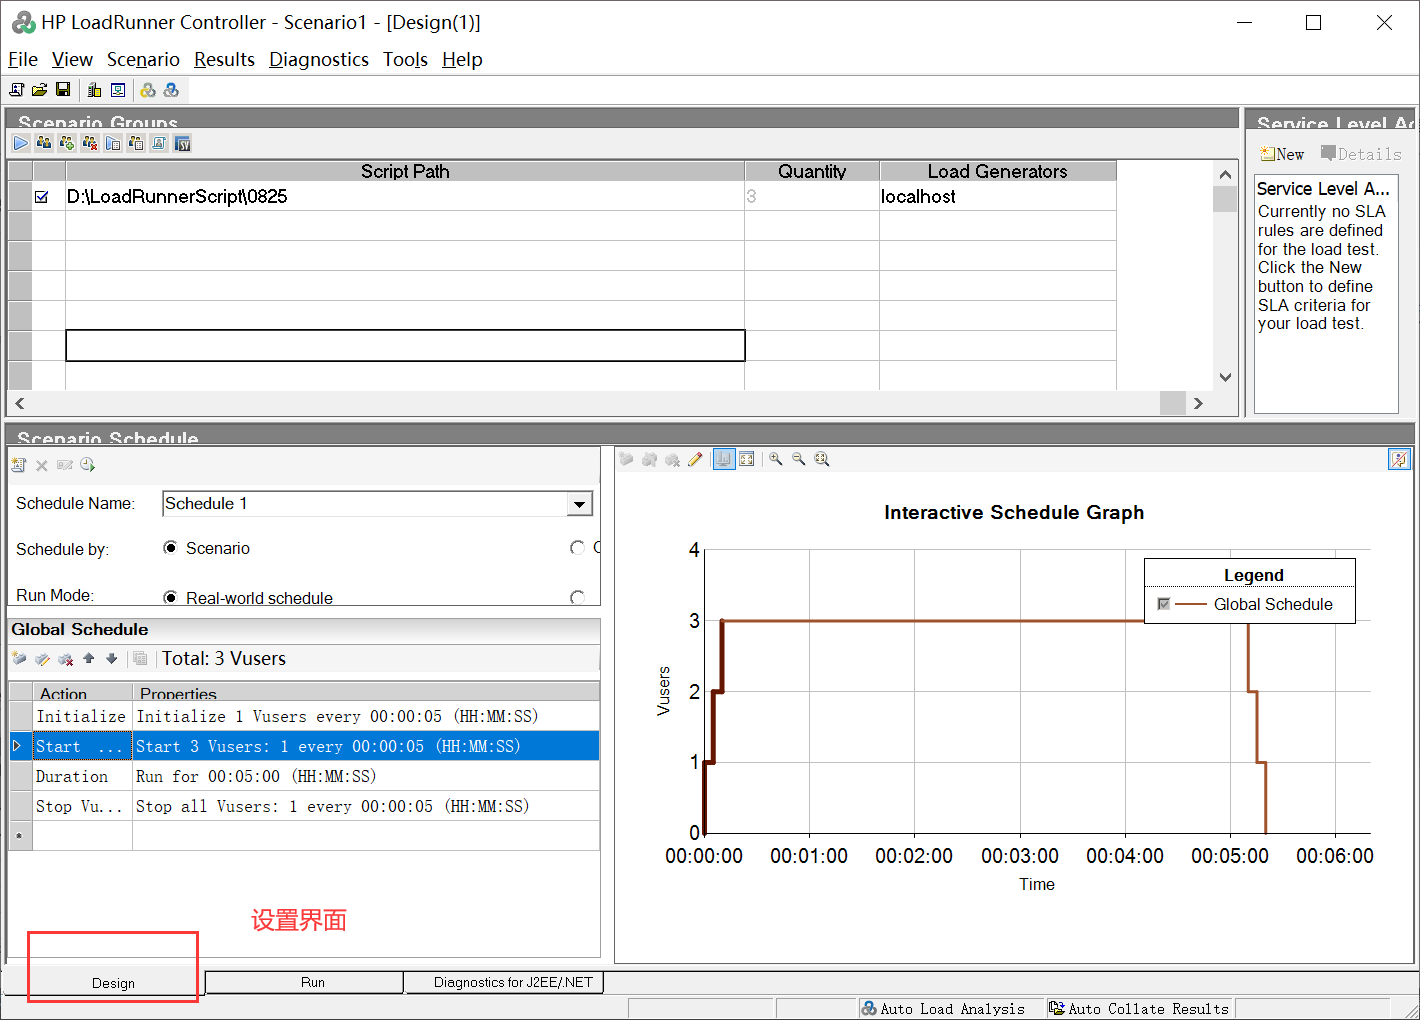
Task: Expand the graph with top-right corner icon
Action: click(1399, 459)
